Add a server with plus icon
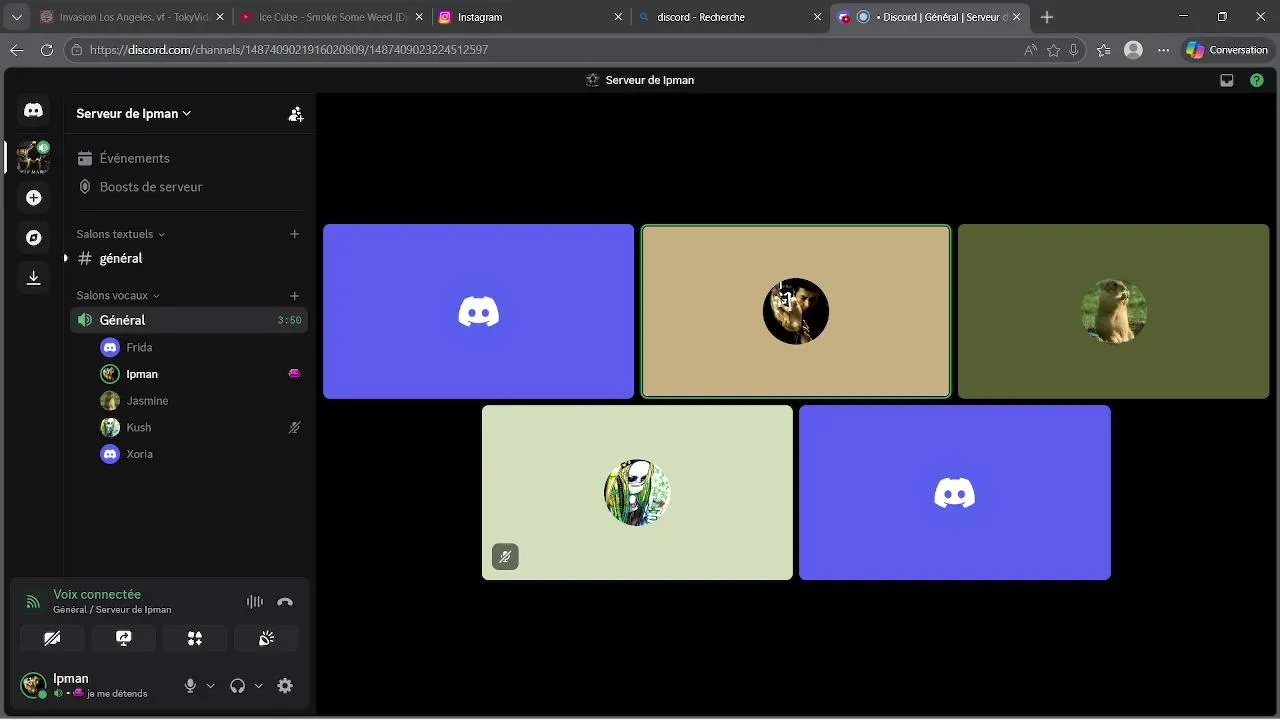 (x=33, y=198)
